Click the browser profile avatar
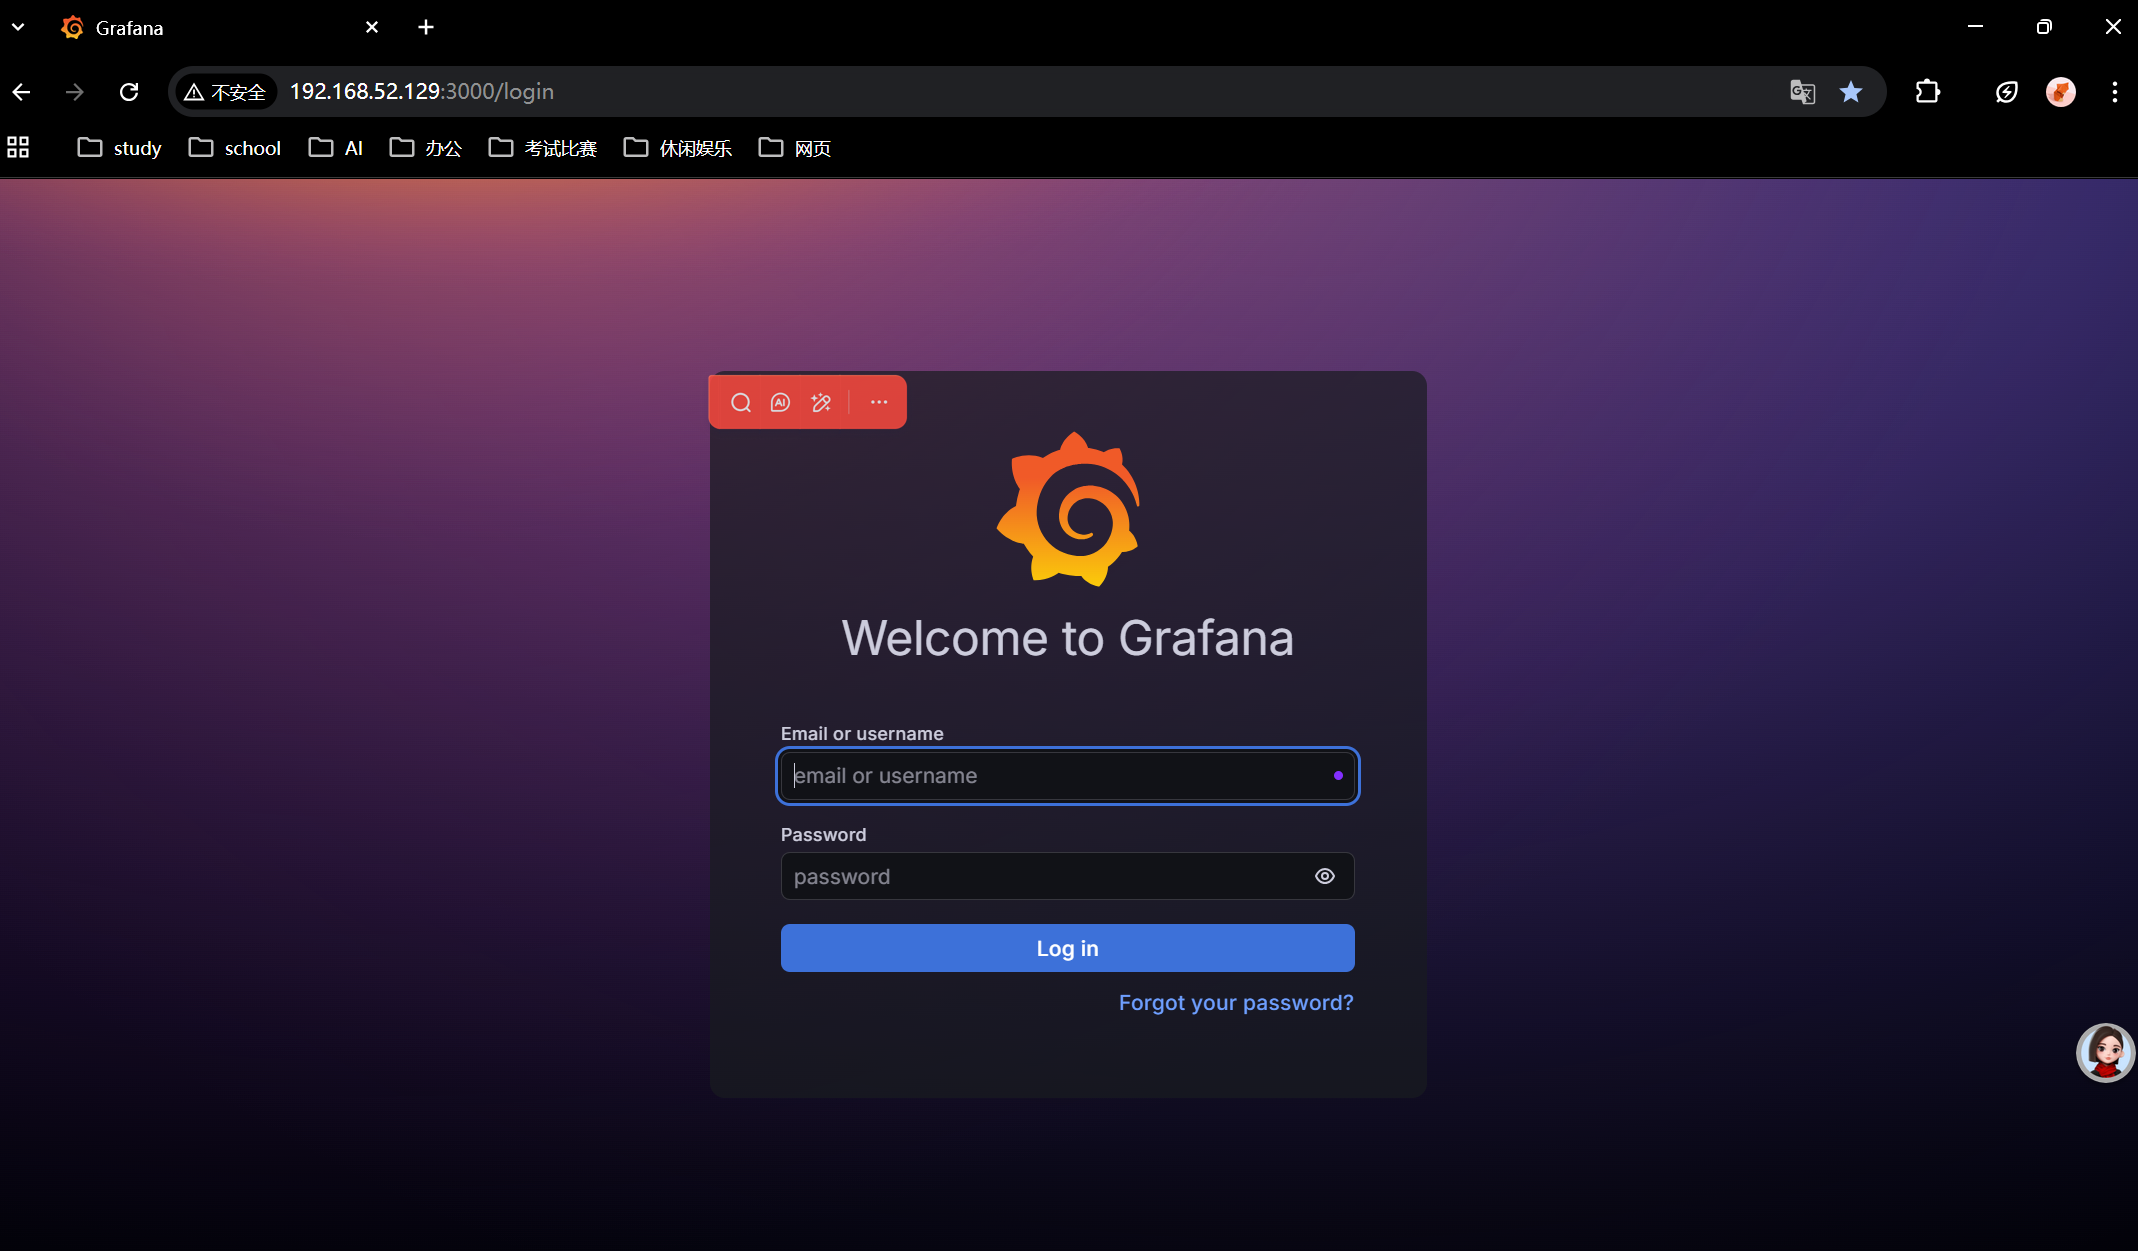Image resolution: width=2138 pixels, height=1251 pixels. tap(2060, 92)
